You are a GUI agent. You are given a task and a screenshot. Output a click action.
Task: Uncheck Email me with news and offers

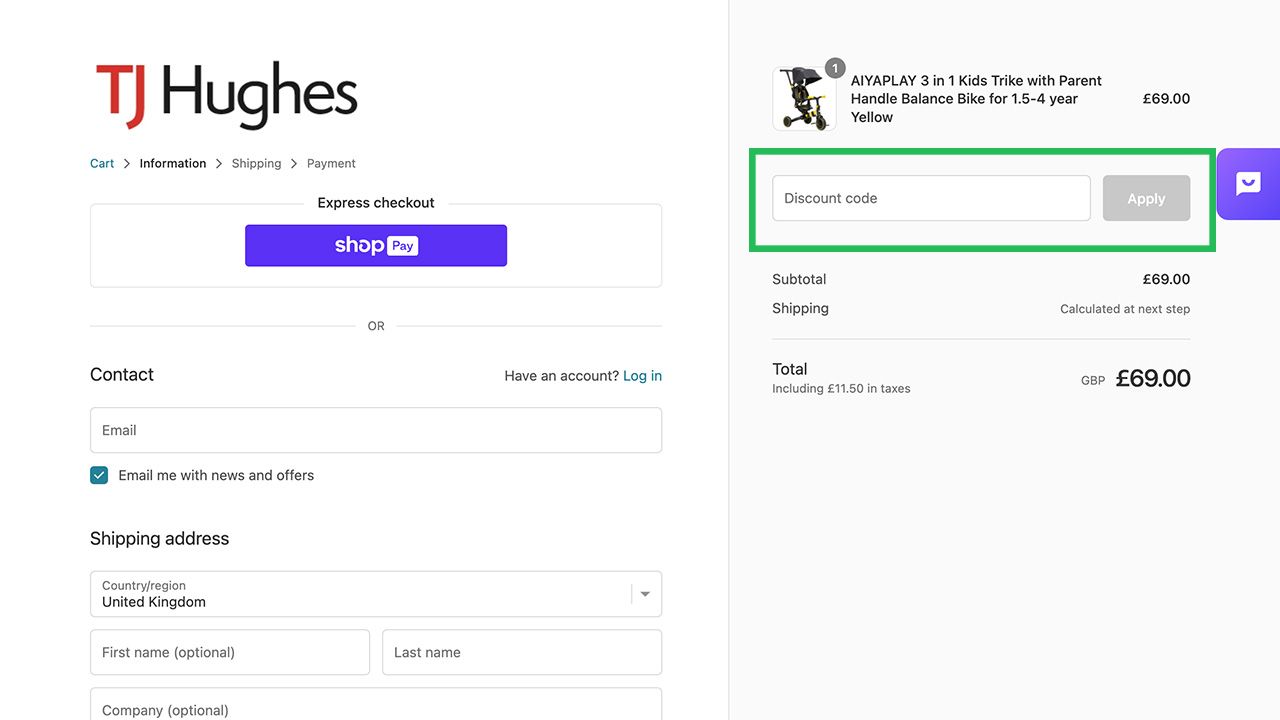(x=99, y=475)
